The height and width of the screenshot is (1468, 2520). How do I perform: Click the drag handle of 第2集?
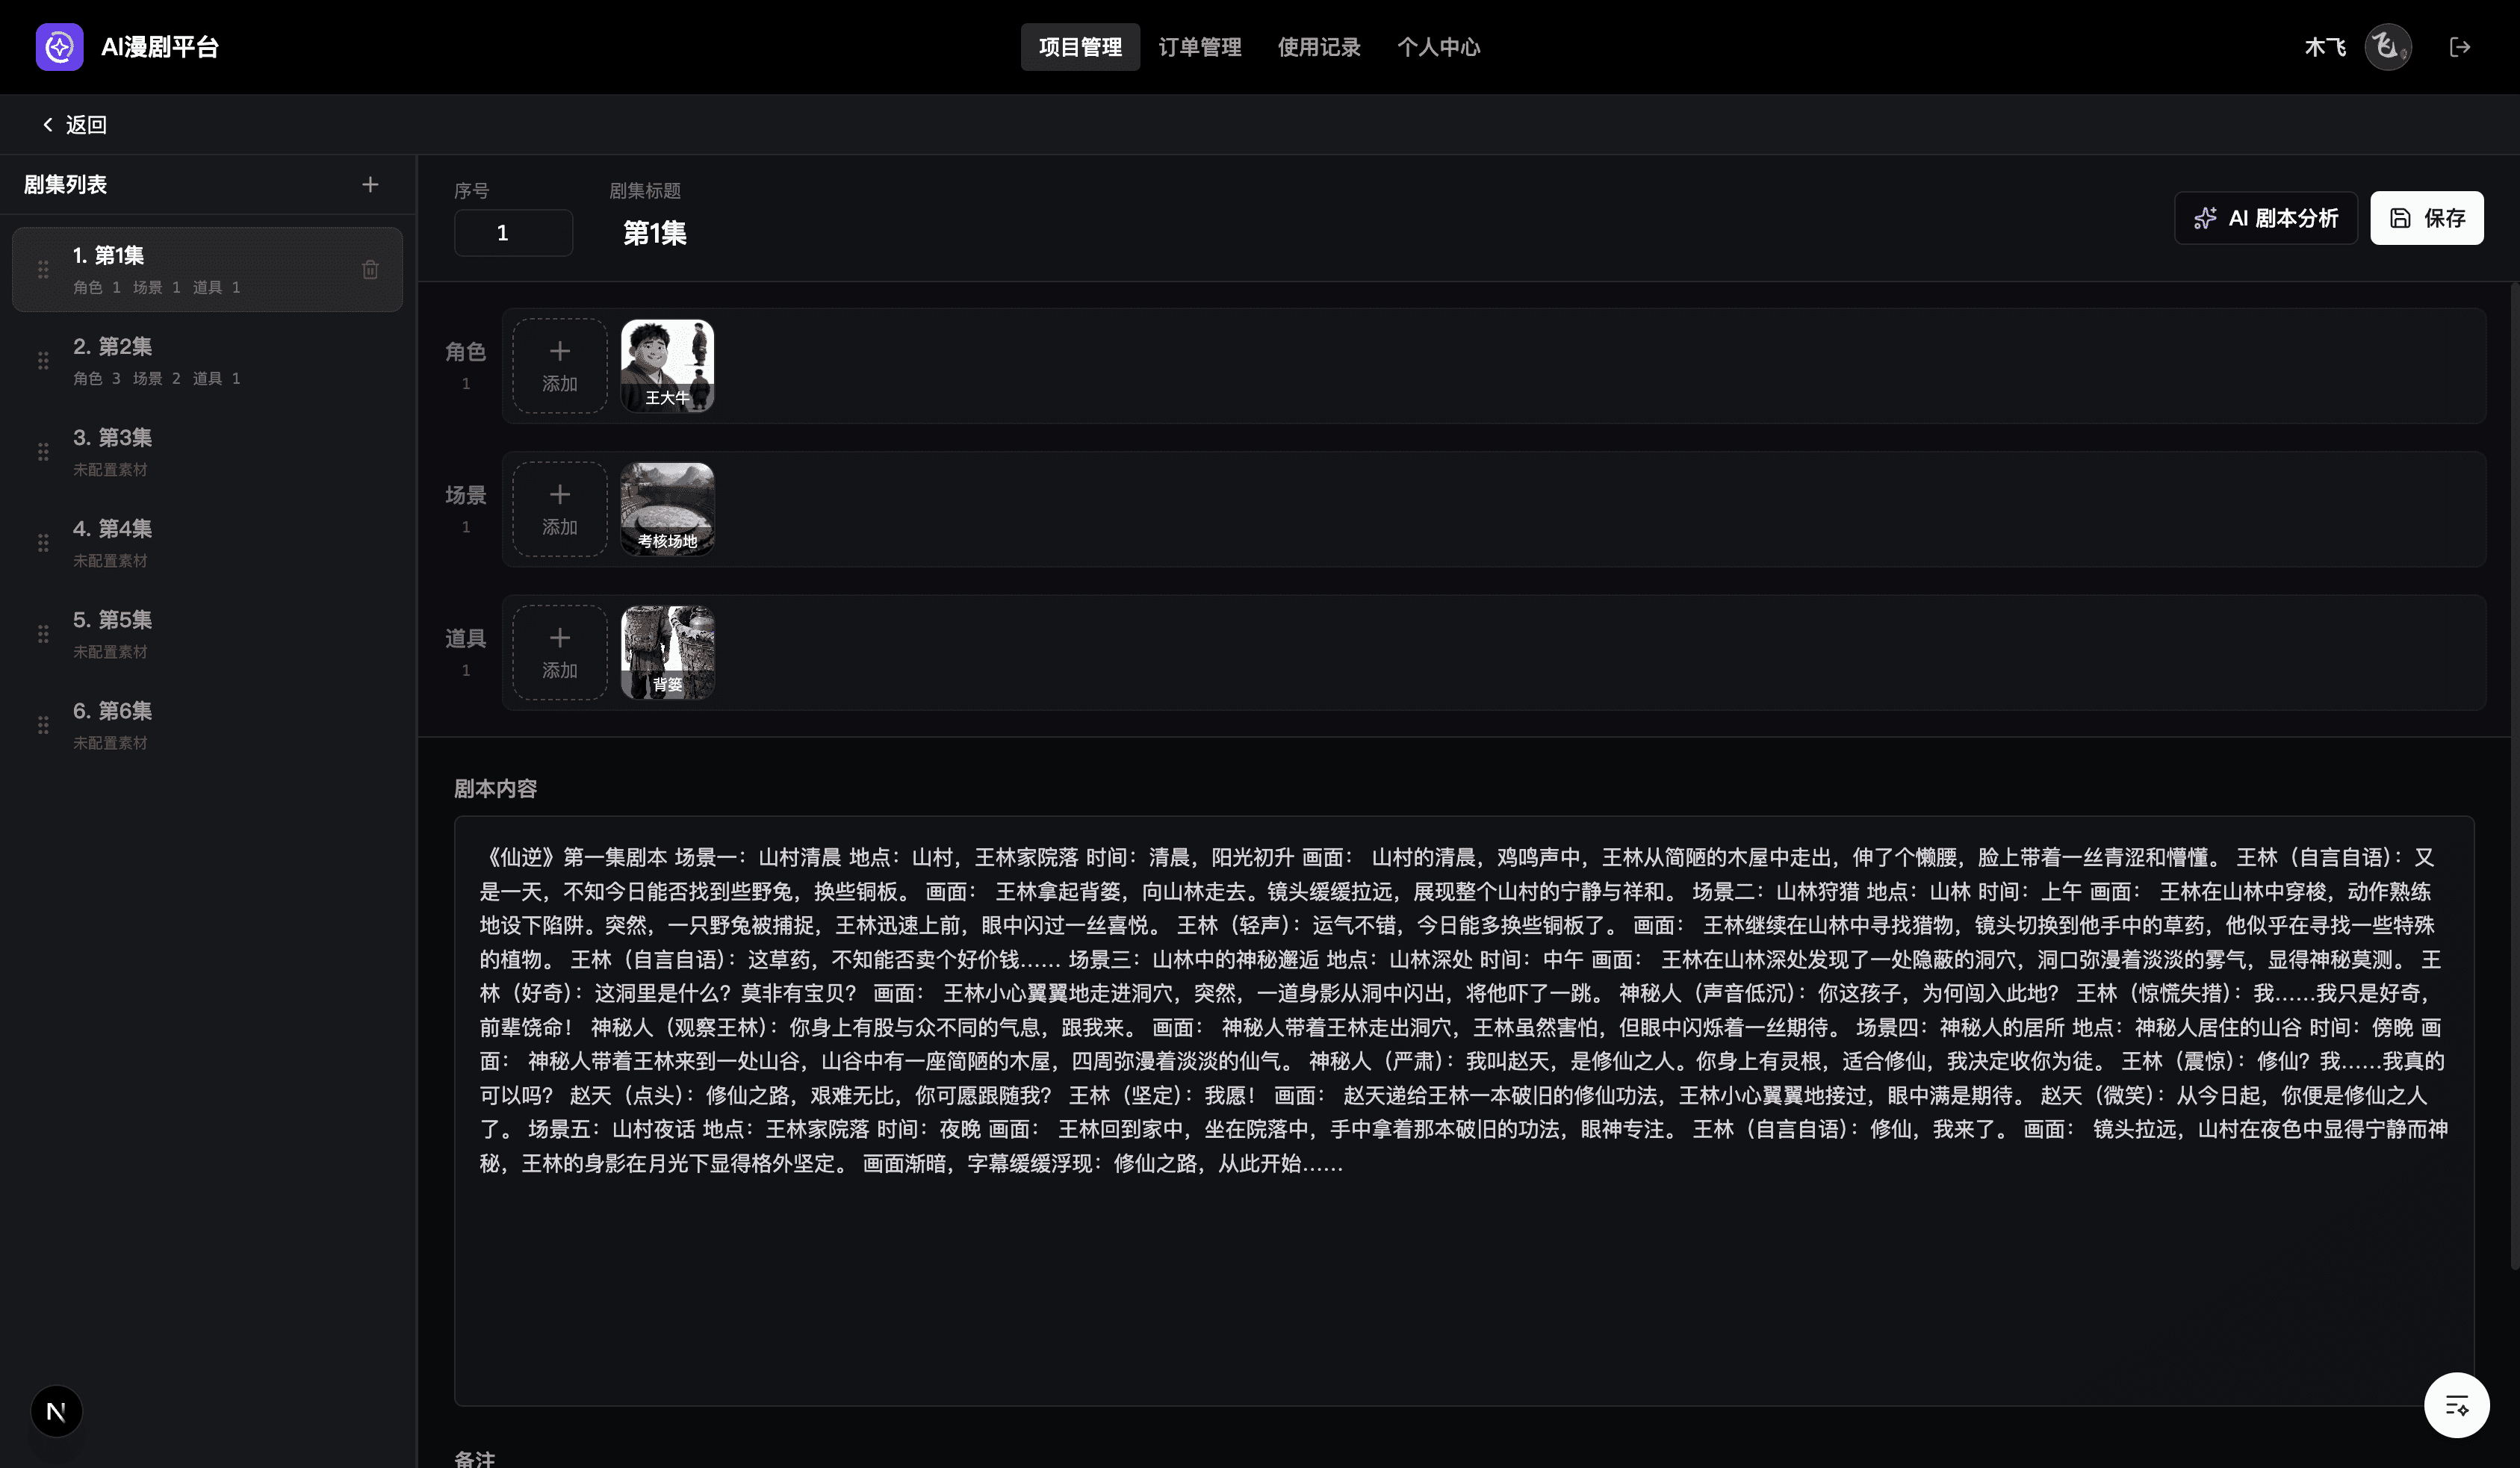[43, 360]
